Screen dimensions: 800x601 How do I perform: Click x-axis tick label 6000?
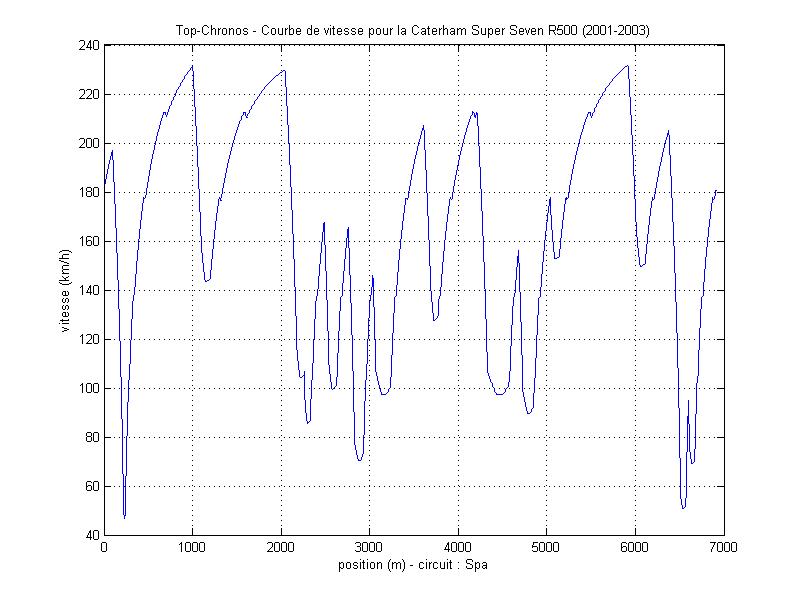[x=635, y=547]
